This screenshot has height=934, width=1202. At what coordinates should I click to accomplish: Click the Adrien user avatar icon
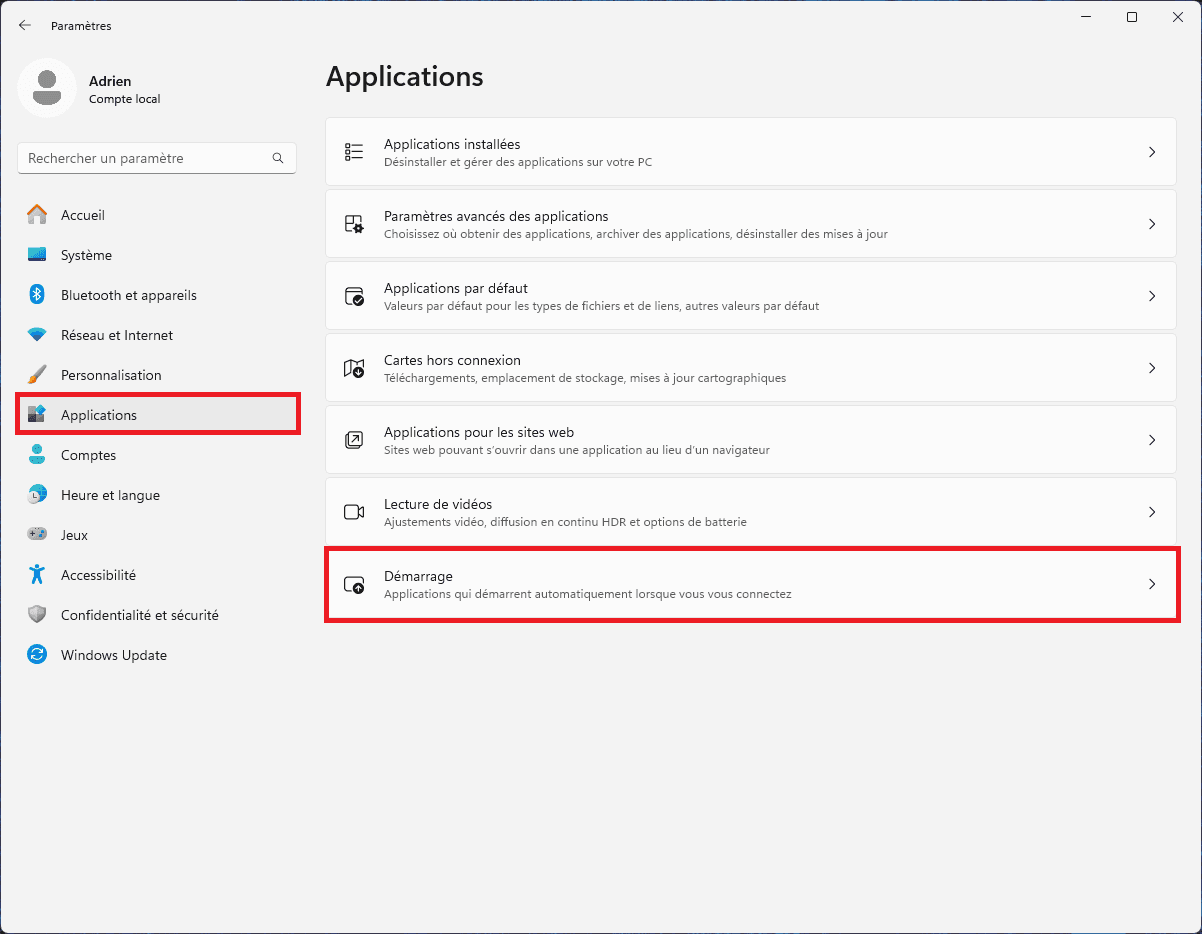[47, 87]
